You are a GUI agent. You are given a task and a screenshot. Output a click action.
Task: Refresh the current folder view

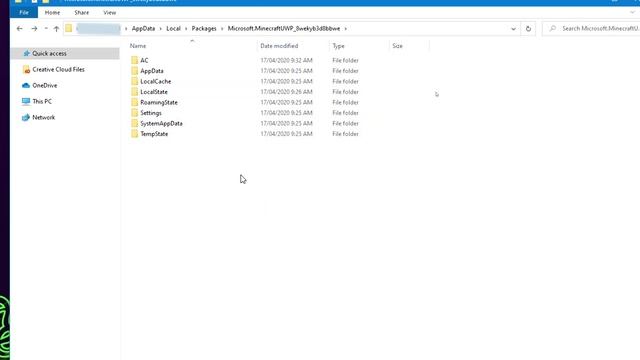[528, 29]
